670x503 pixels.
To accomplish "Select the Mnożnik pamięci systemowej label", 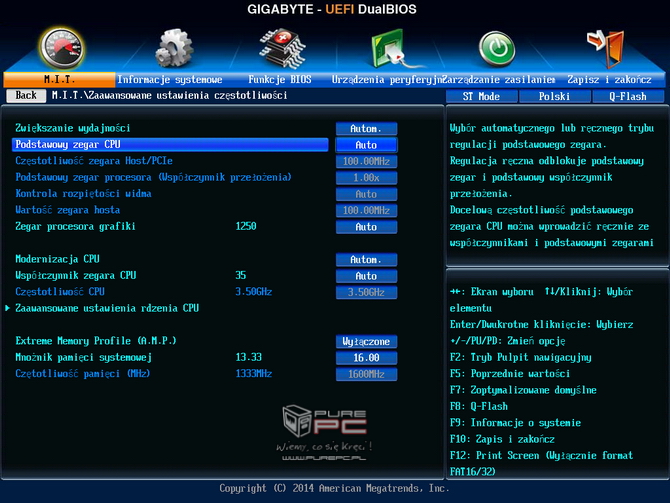I will click(x=84, y=357).
